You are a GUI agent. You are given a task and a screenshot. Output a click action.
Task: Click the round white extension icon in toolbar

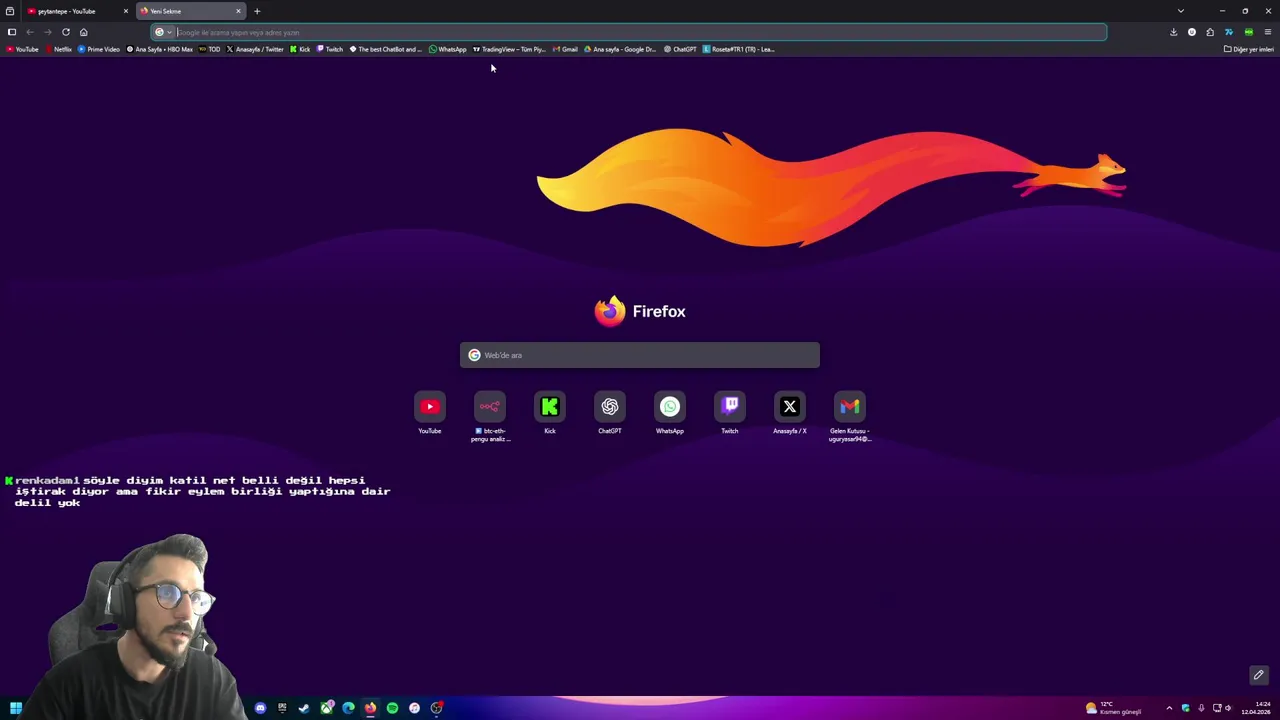(x=1192, y=32)
